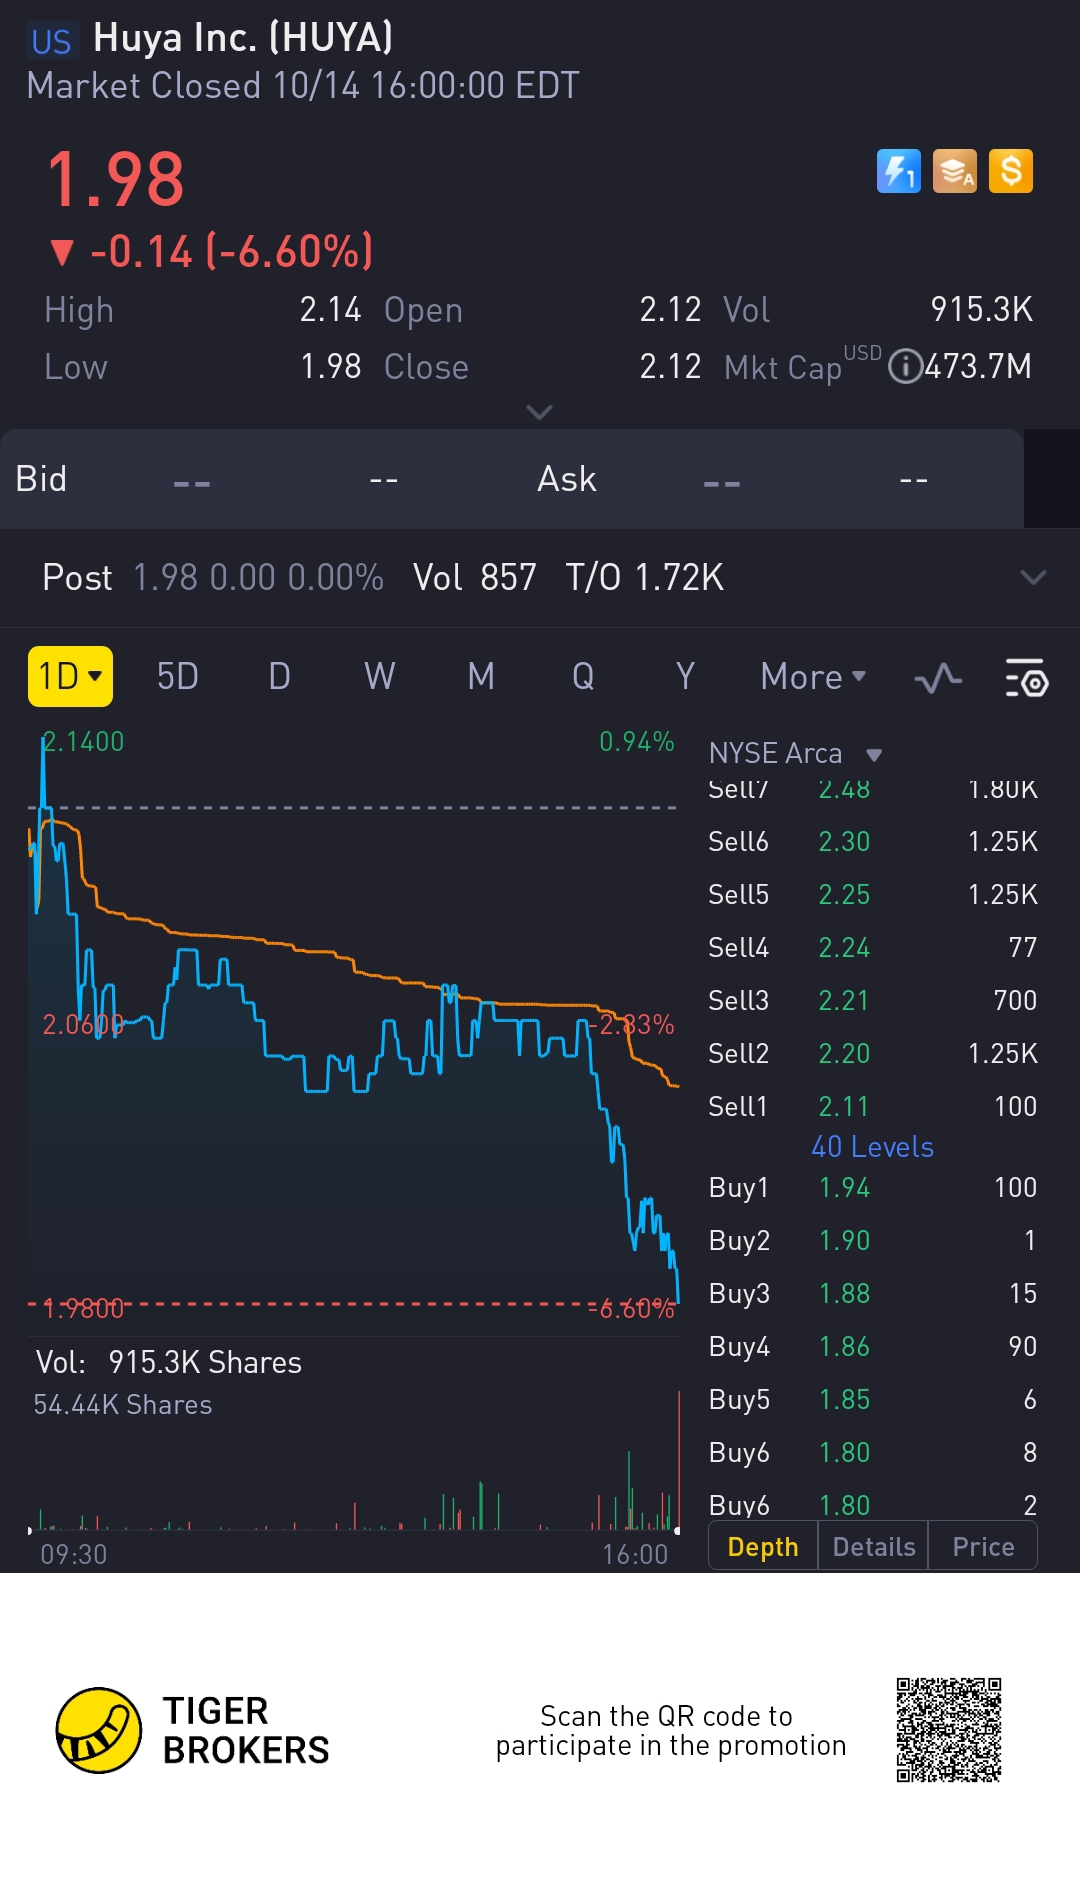Tap the promotion QR code

pos(949,1730)
